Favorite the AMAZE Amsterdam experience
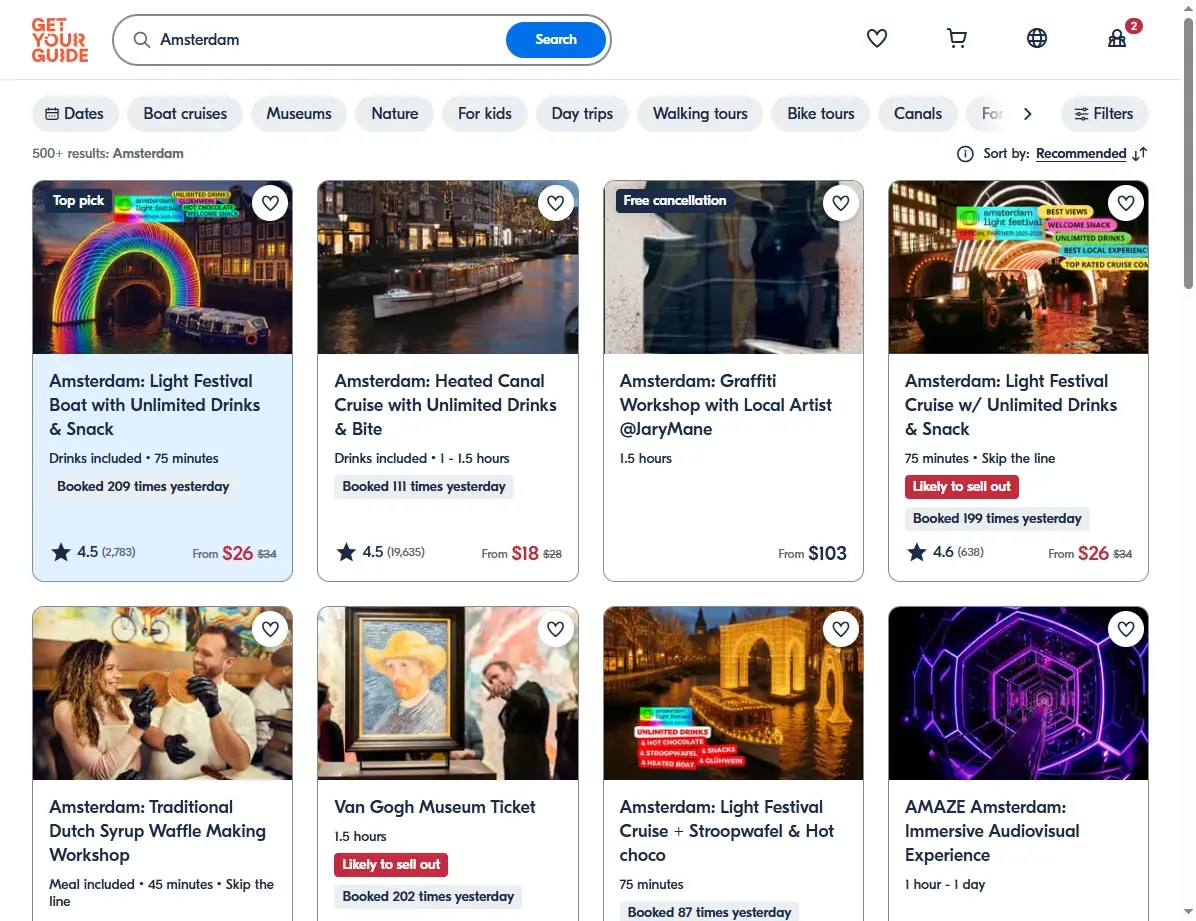The height and width of the screenshot is (921, 1196). (x=1126, y=629)
